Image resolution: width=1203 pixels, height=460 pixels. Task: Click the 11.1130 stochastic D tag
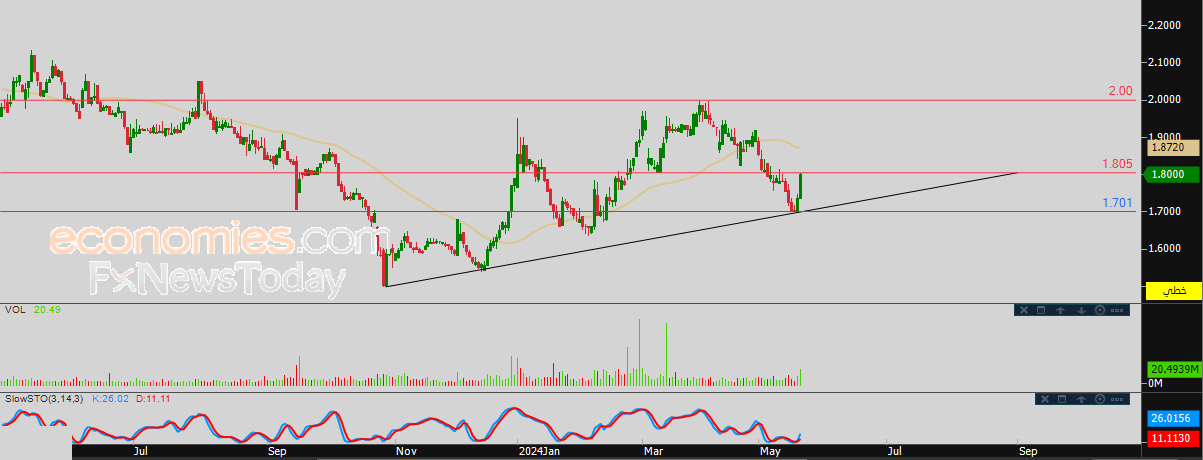click(1175, 437)
